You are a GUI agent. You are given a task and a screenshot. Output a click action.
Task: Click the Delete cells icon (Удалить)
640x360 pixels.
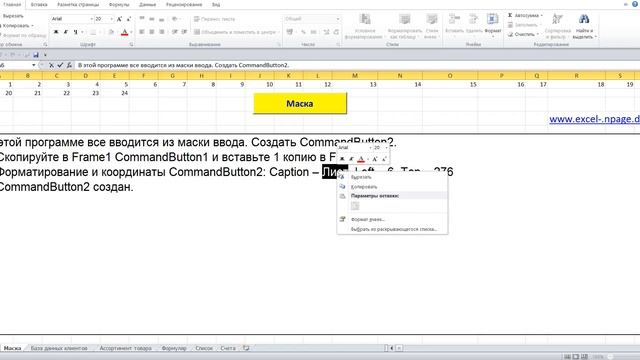[473, 19]
